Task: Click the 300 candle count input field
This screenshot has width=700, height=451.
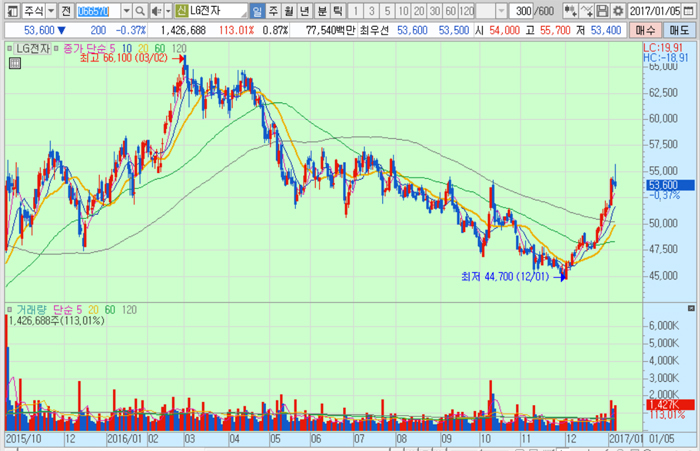Action: click(522, 11)
